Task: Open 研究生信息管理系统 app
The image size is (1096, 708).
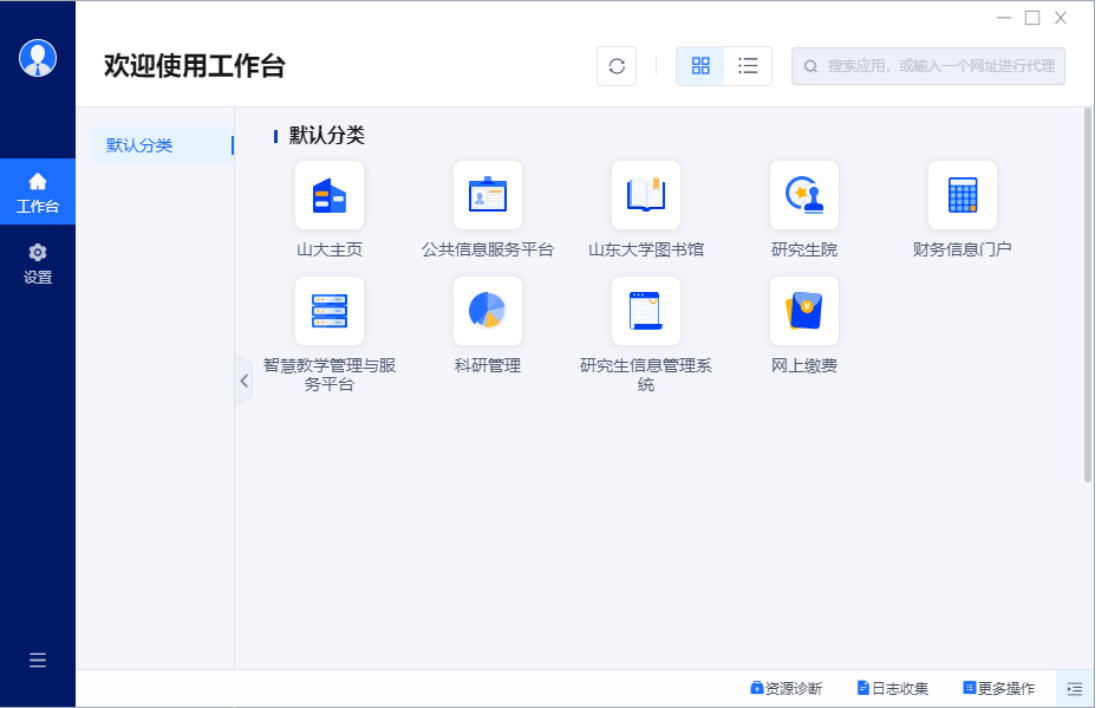Action: pos(646,311)
